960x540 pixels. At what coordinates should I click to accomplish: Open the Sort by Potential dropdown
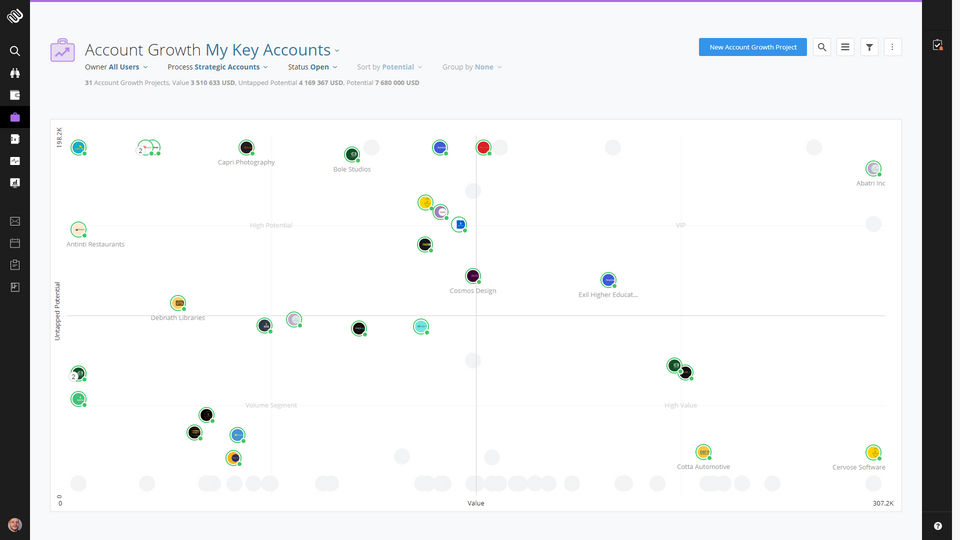click(389, 67)
